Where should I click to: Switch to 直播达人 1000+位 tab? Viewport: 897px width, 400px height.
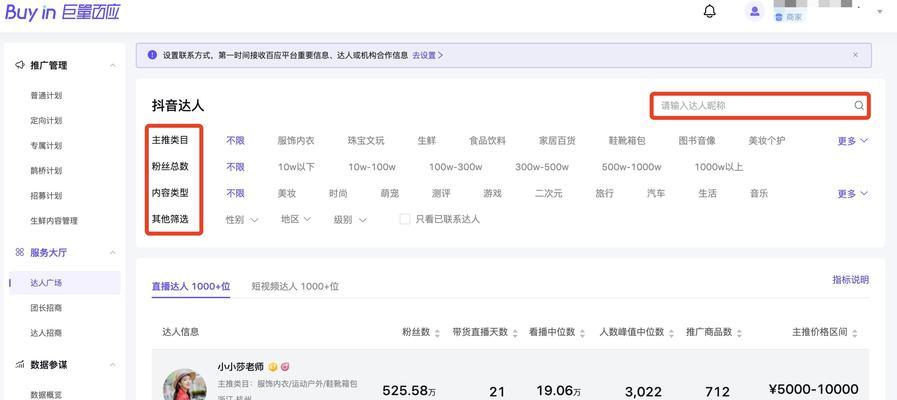[x=190, y=286]
